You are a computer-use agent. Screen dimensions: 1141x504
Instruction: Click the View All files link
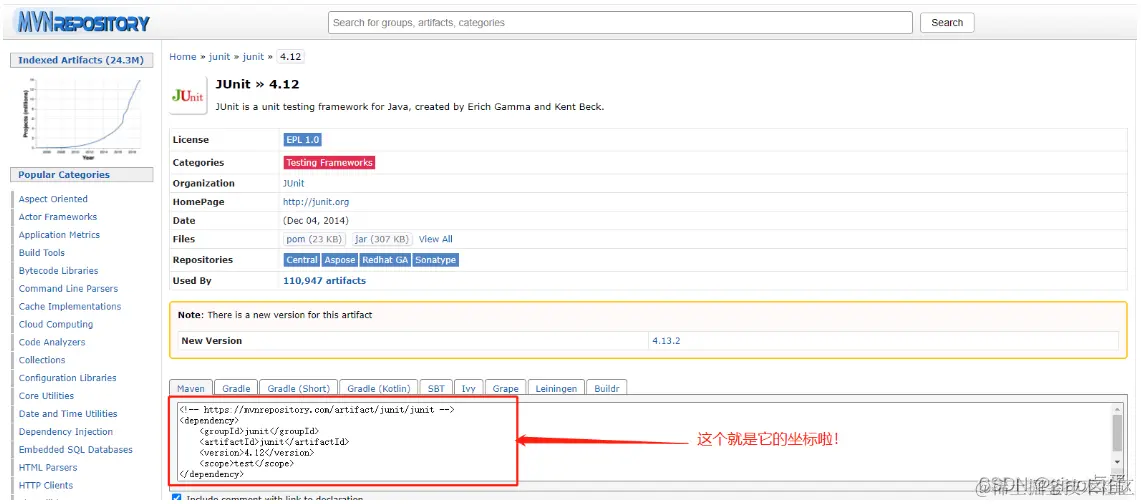click(x=435, y=239)
